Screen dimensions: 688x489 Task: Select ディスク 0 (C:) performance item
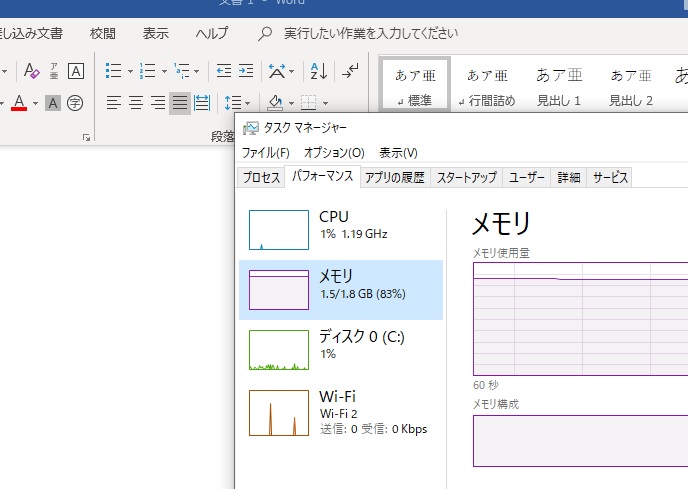(x=341, y=350)
